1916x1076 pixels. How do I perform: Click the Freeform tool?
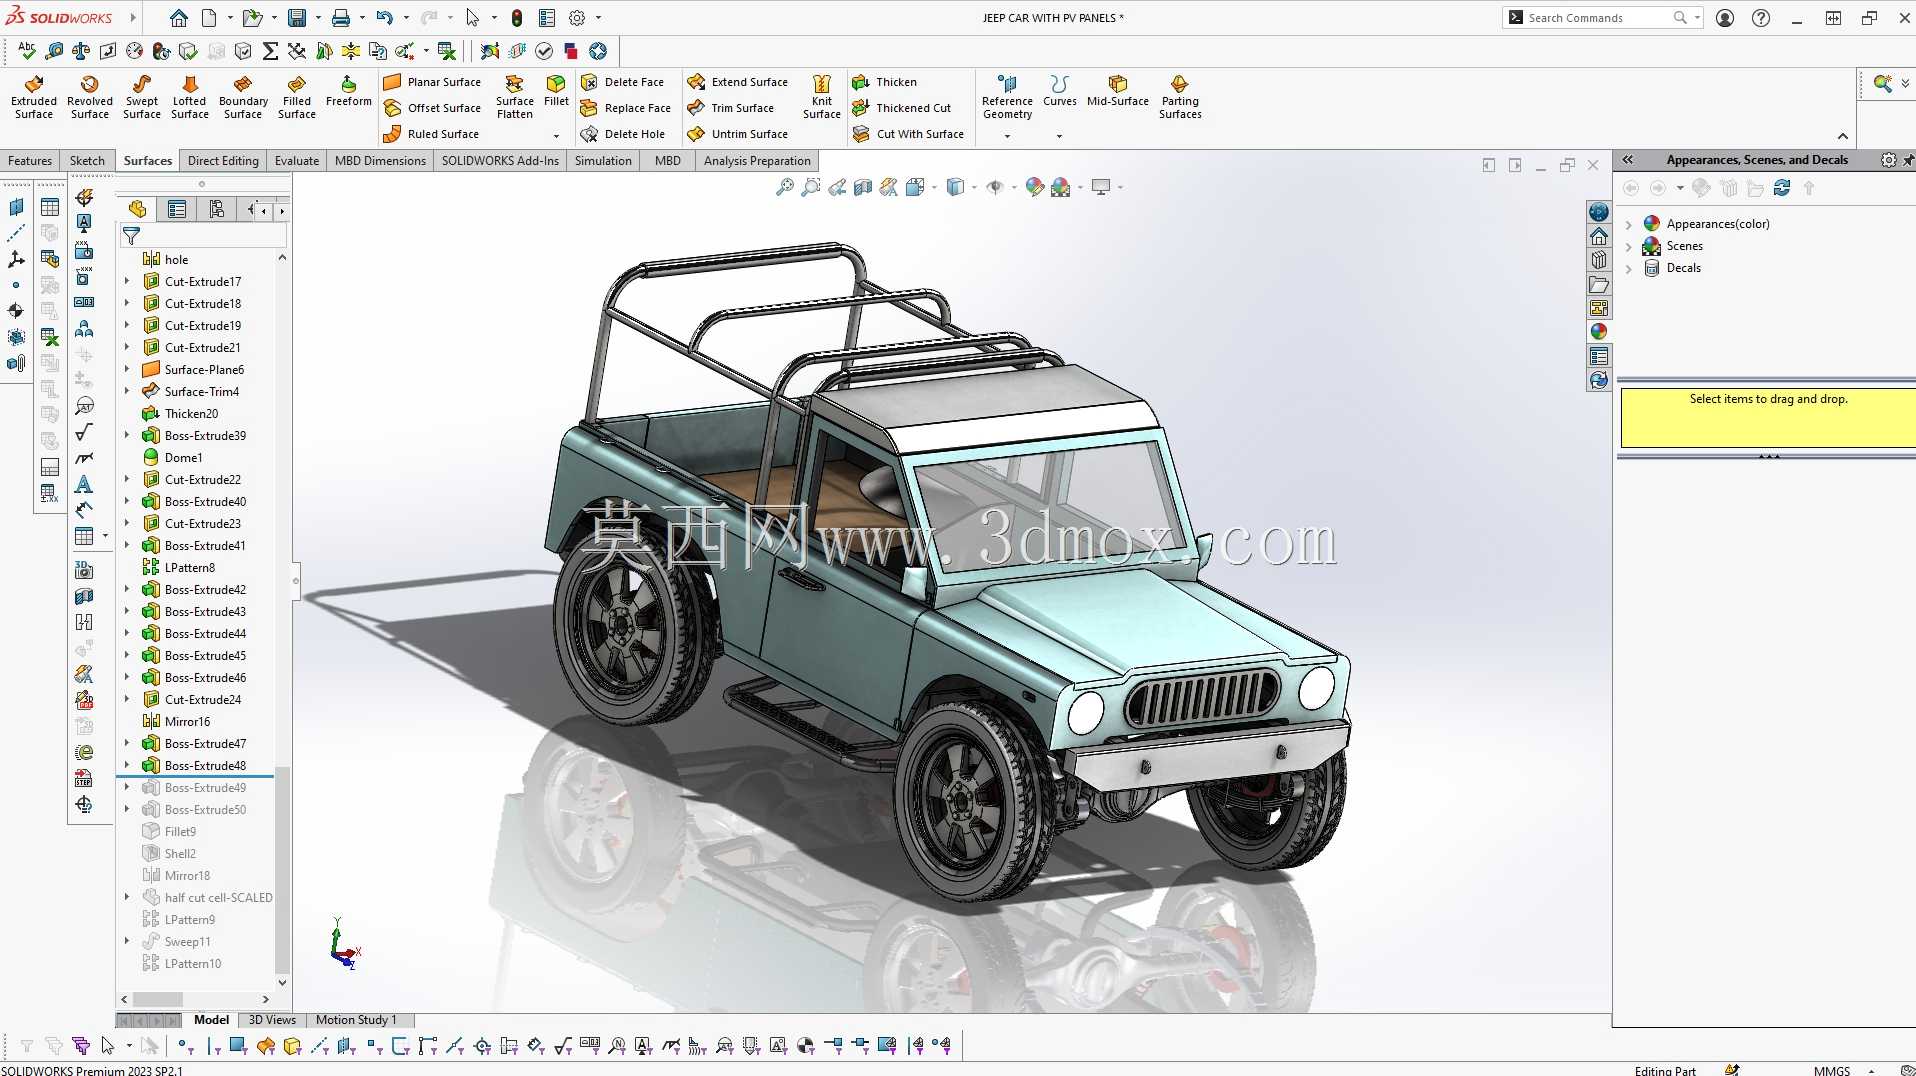349,91
